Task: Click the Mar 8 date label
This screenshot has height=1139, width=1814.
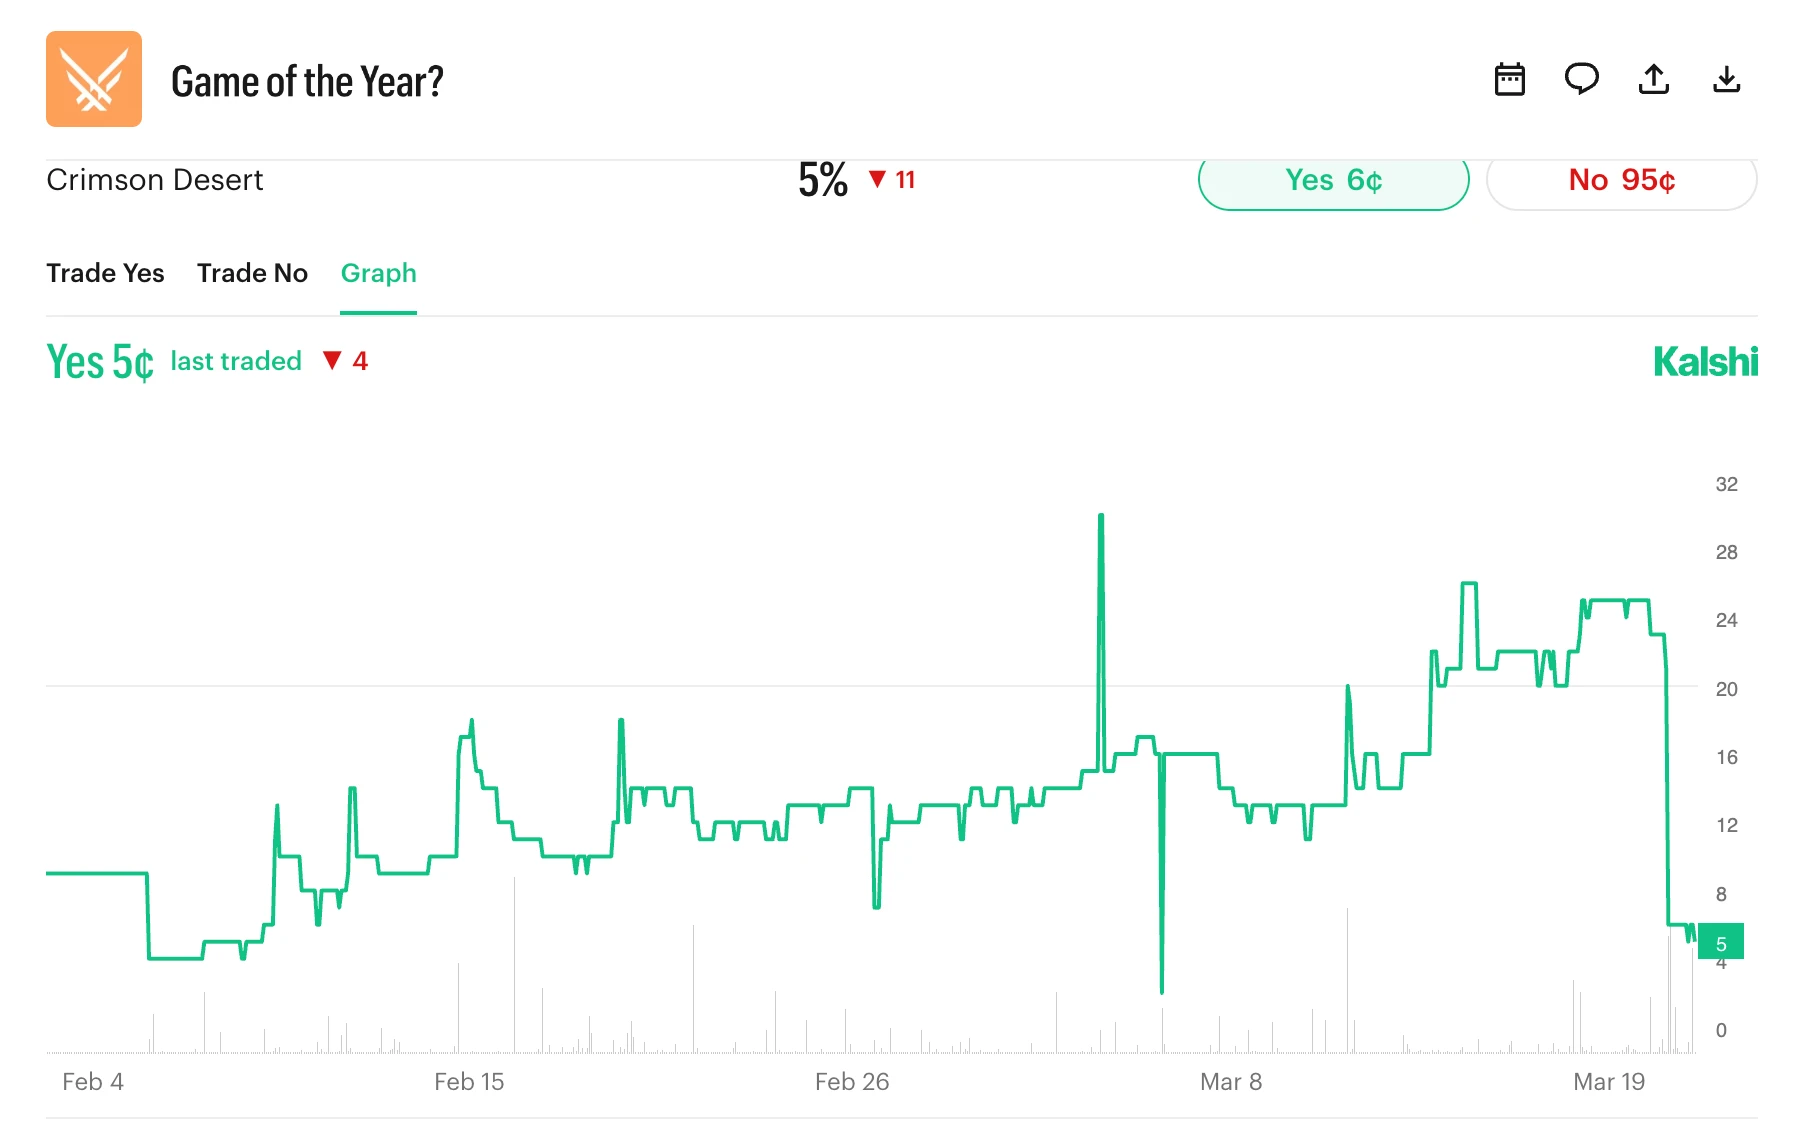Action: (x=1231, y=1082)
